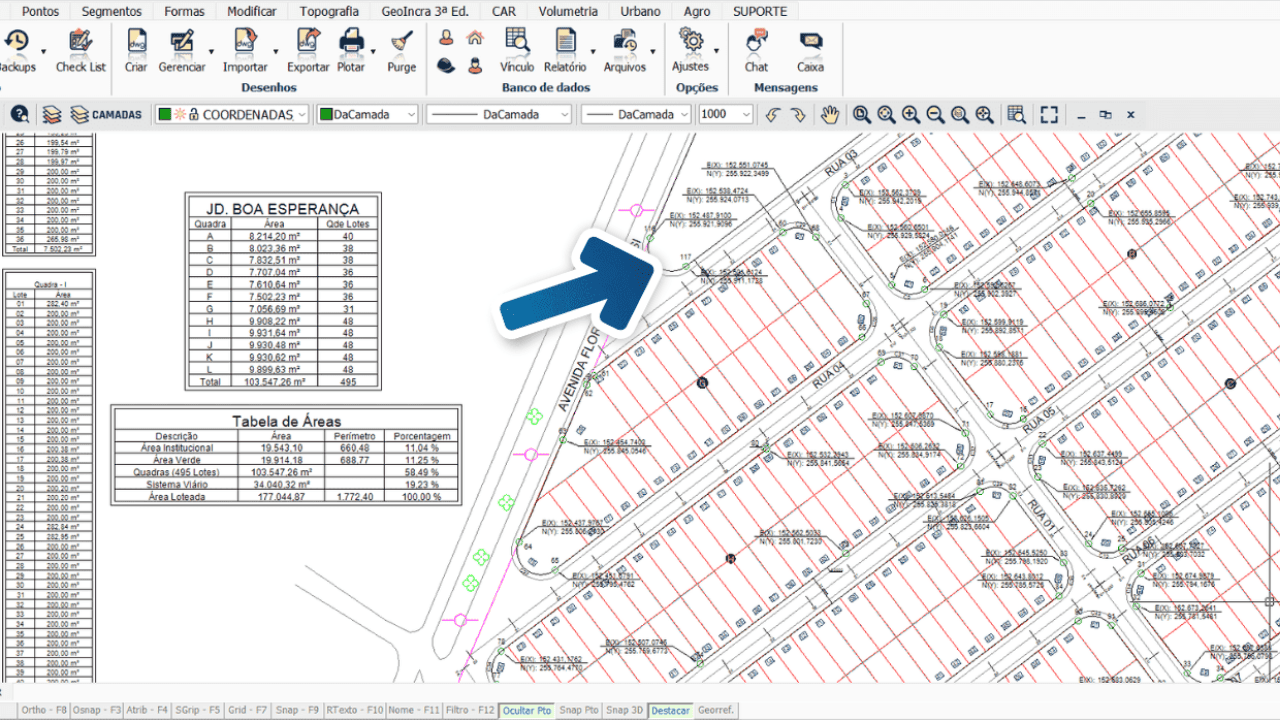
Task: Open the Arquivos files tool
Action: click(625, 50)
